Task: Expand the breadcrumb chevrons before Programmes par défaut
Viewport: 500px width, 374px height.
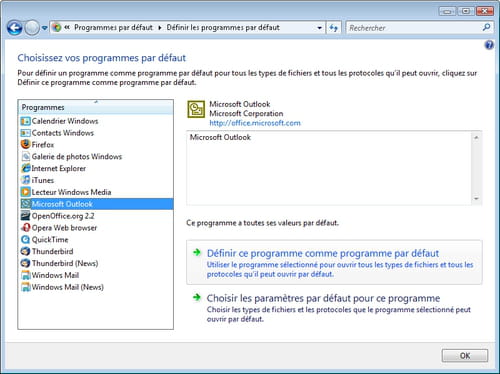Action: tap(67, 28)
